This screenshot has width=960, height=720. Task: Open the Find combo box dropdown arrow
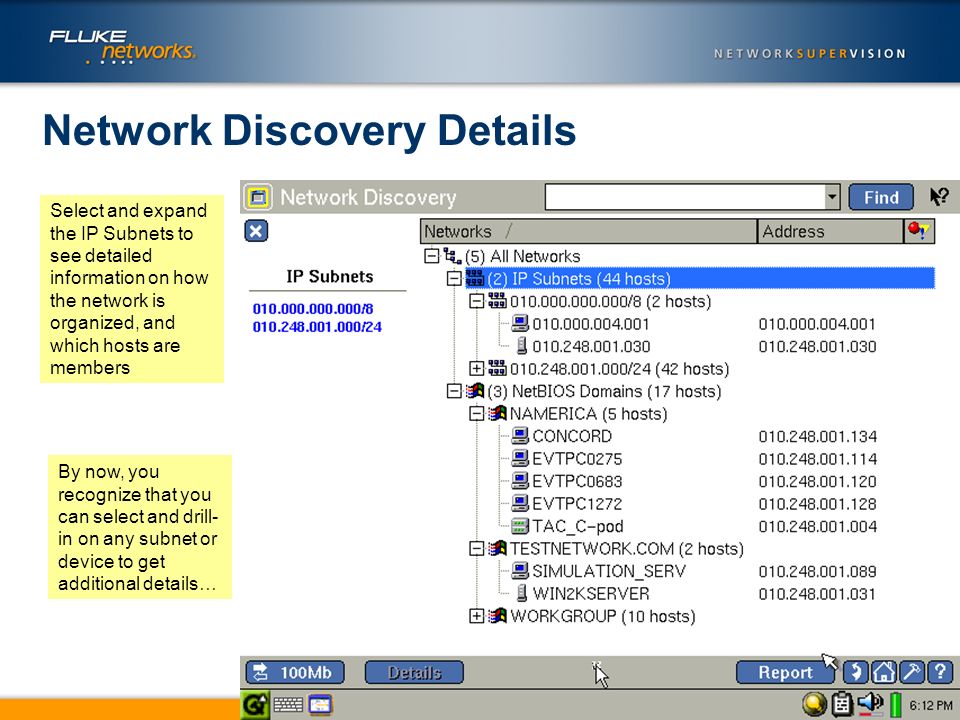coord(831,197)
